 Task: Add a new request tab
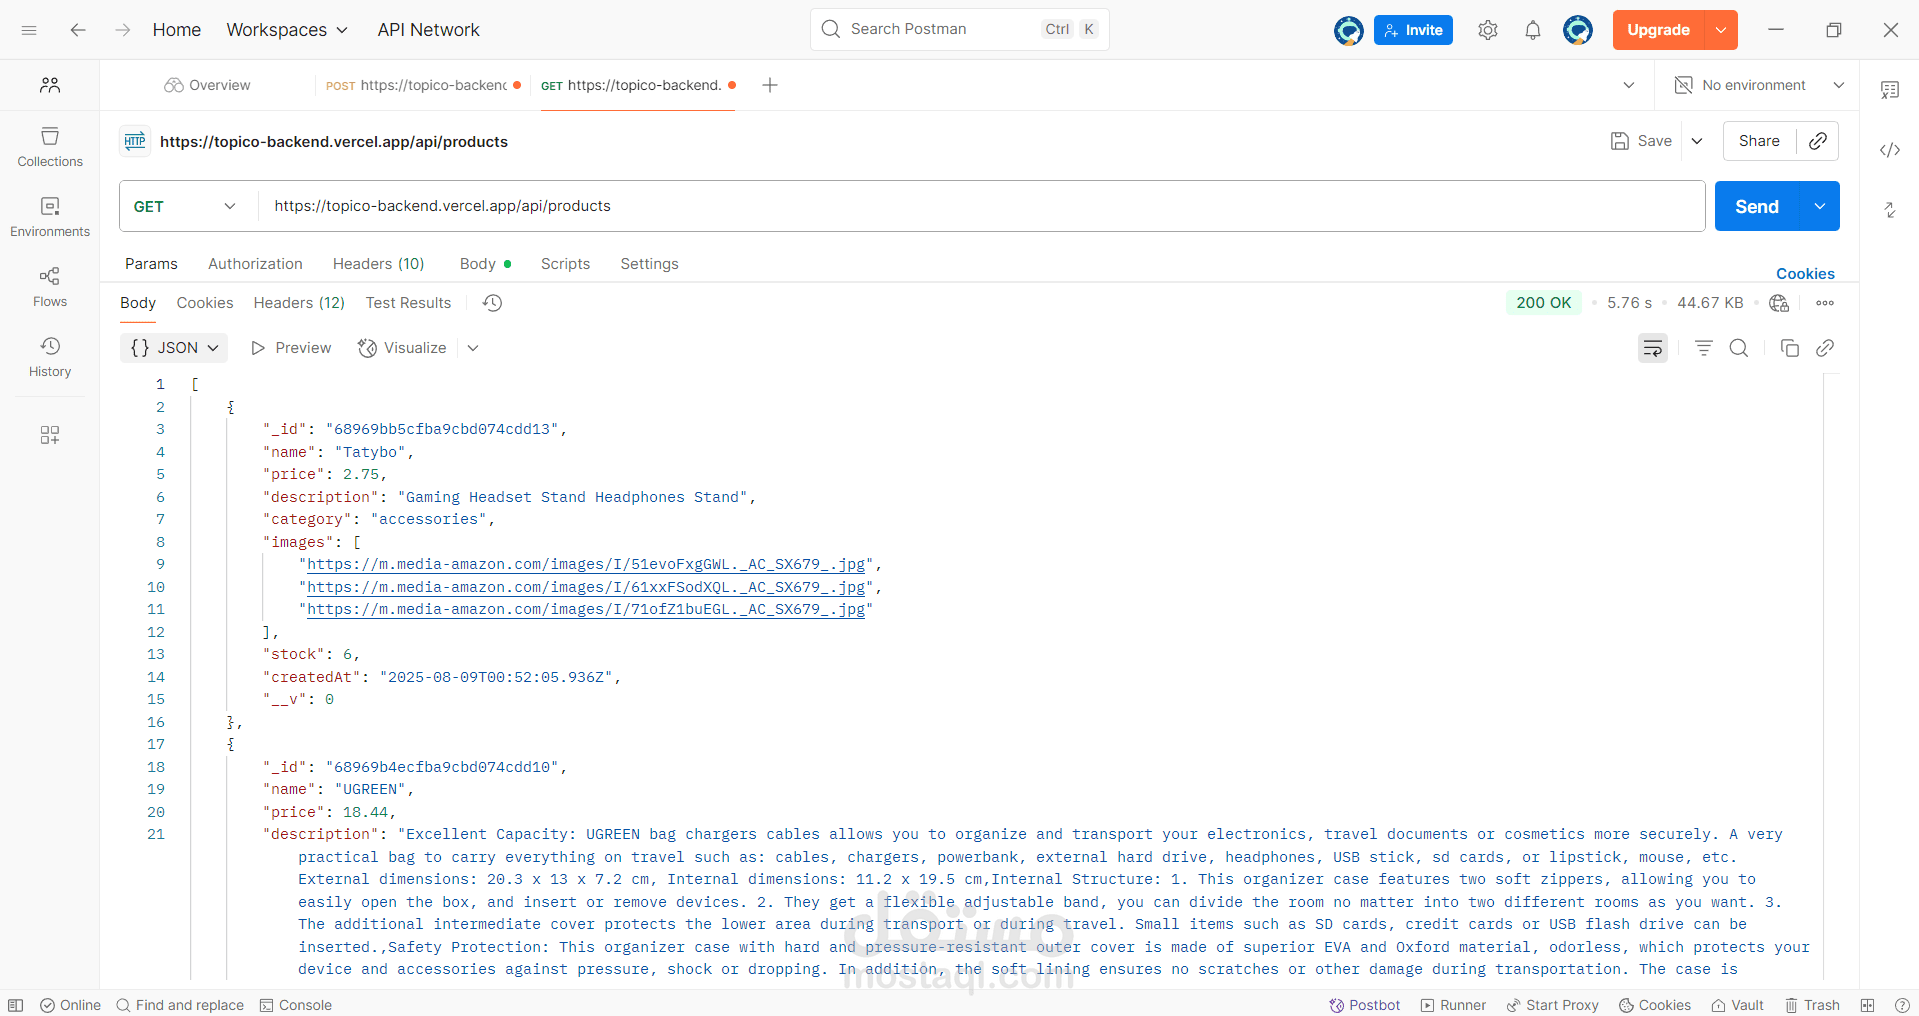click(x=770, y=85)
